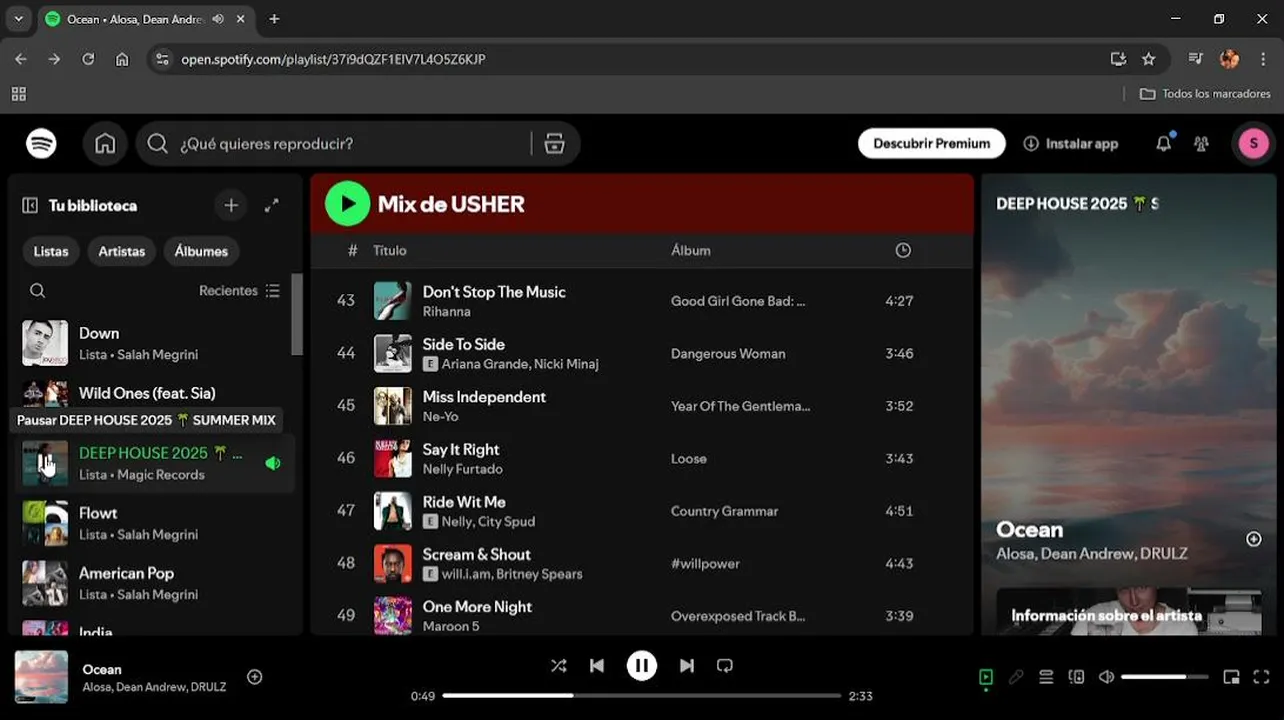Enter fullscreen mode
This screenshot has height=720, width=1284.
[x=1261, y=677]
